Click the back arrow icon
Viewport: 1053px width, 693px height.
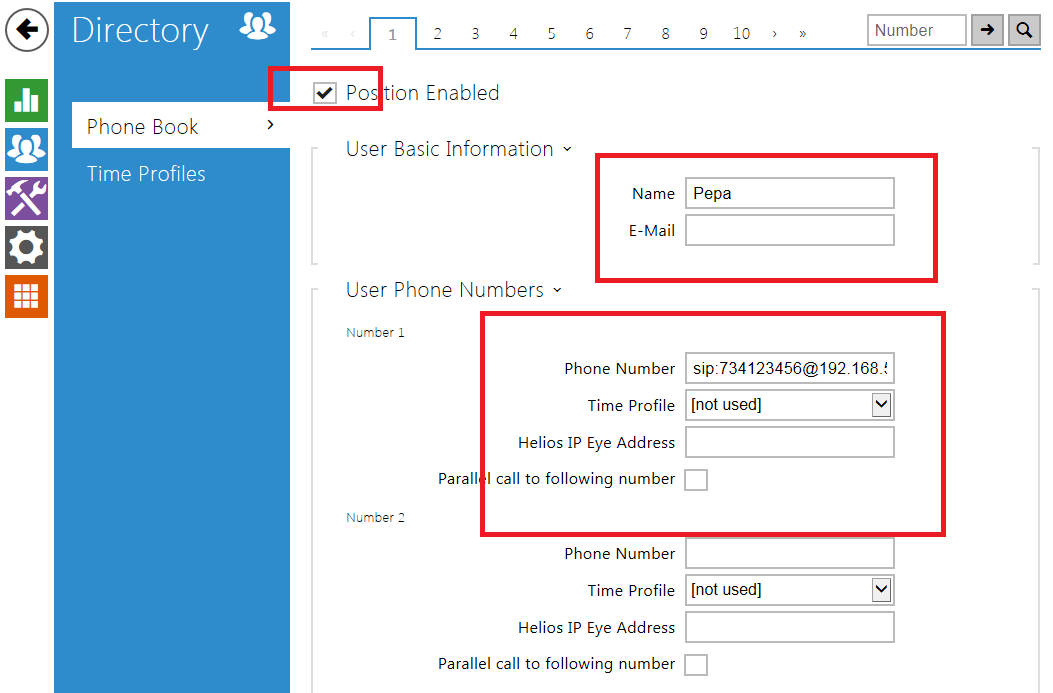27,31
